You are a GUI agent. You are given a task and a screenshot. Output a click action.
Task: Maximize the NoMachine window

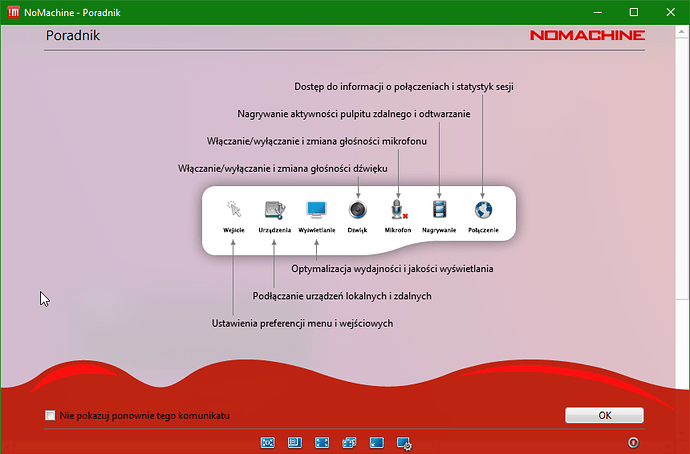pos(634,12)
